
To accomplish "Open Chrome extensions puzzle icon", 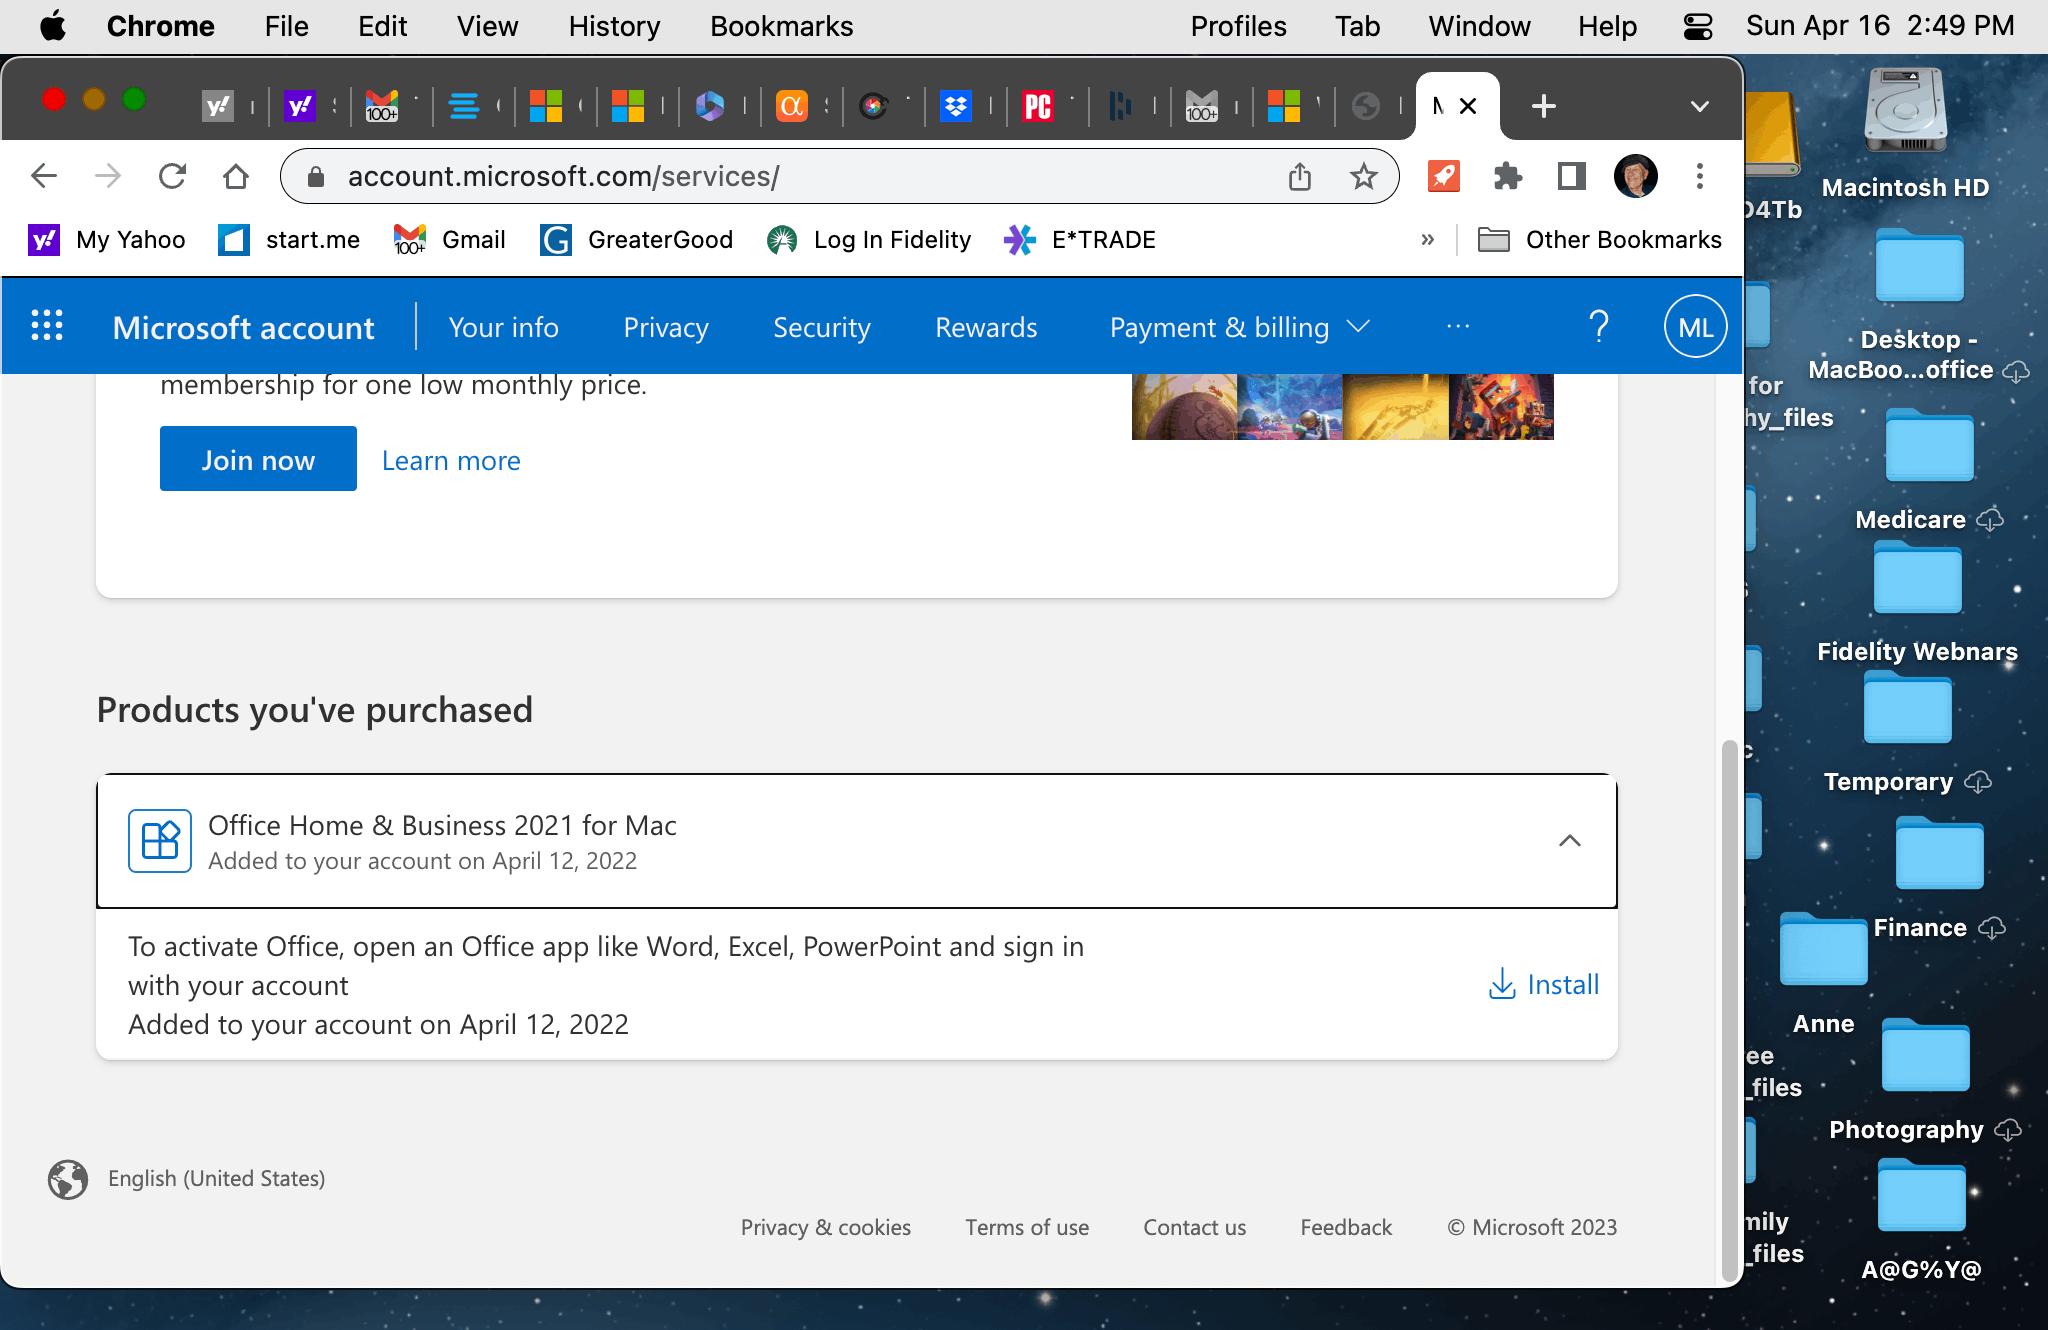I will pos(1508,177).
